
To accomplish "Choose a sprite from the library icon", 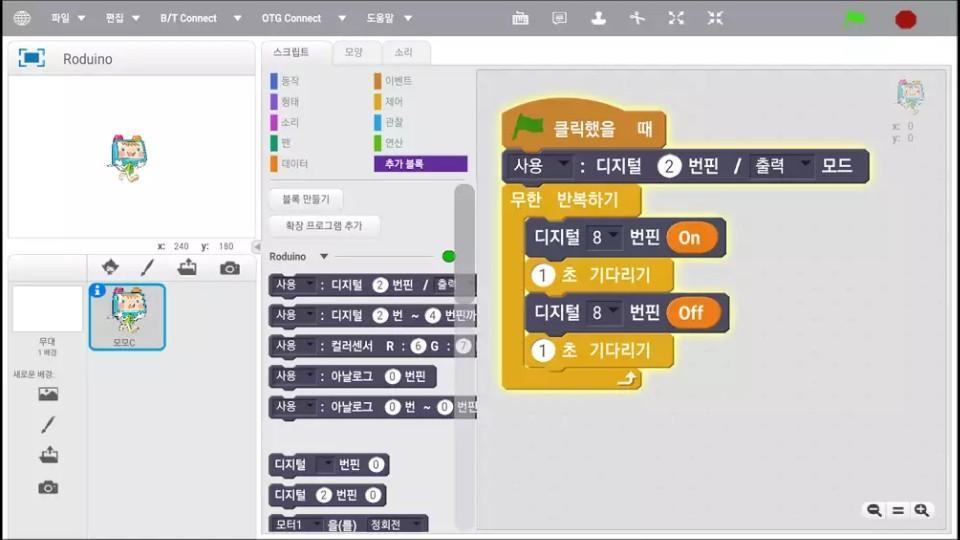I will (110, 268).
